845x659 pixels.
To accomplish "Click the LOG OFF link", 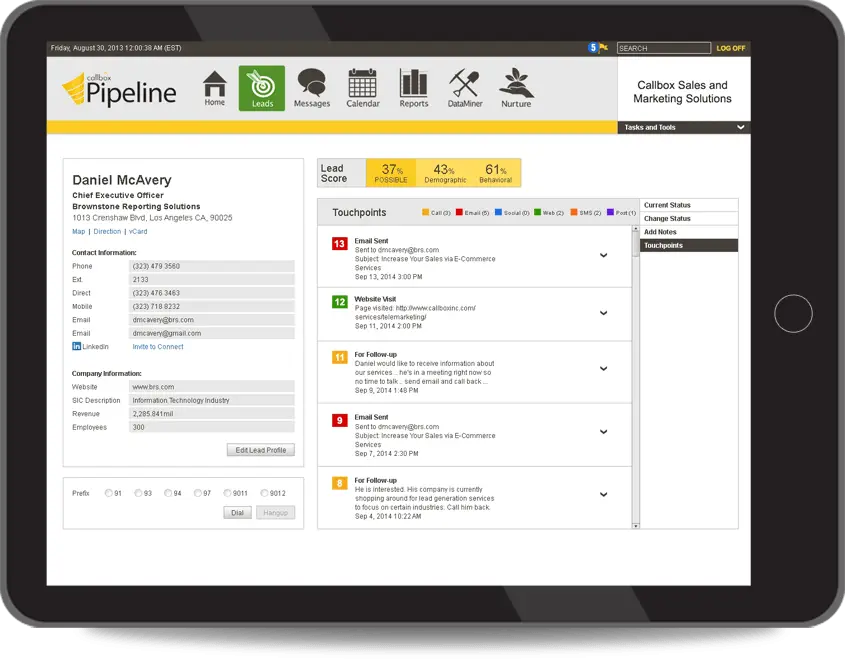I will click(x=731, y=48).
